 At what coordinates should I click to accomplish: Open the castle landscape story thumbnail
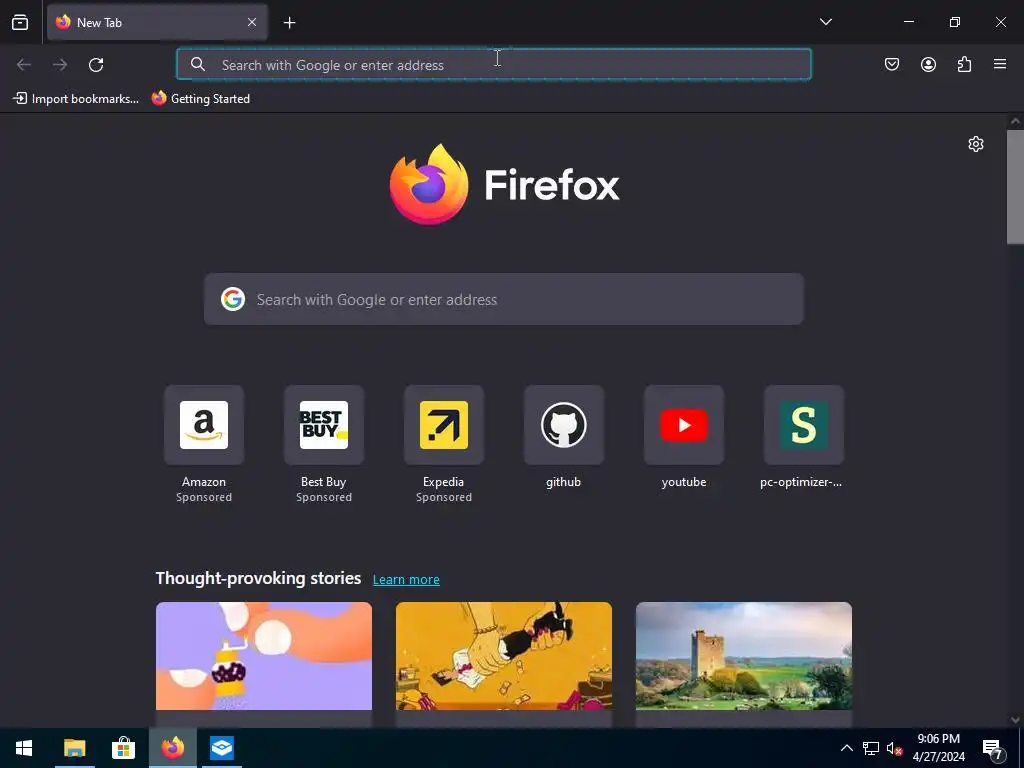tap(744, 656)
